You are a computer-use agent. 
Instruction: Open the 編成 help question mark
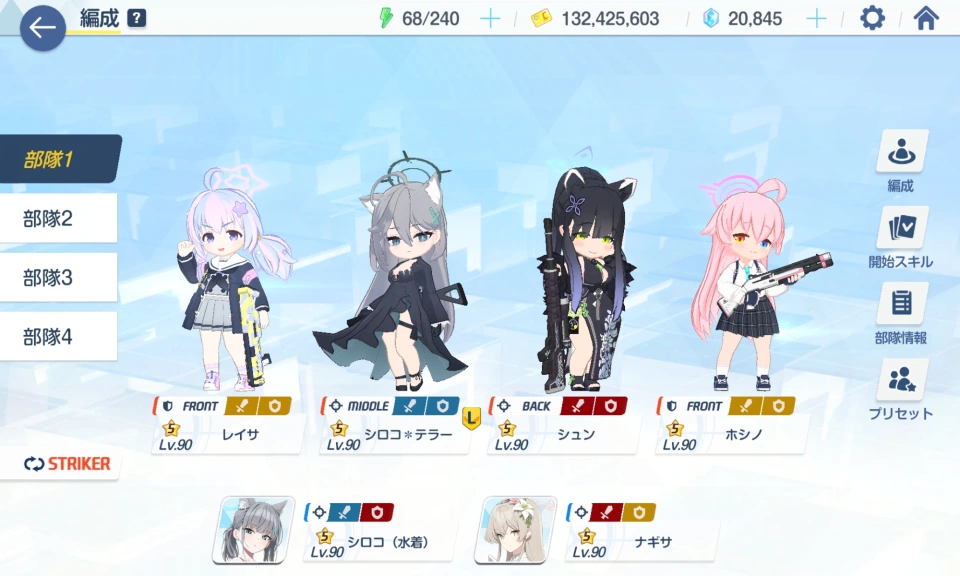point(137,18)
